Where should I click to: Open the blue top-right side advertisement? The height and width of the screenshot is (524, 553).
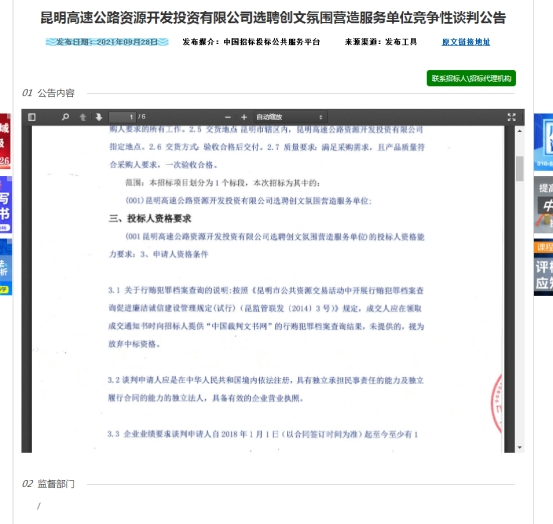click(543, 142)
